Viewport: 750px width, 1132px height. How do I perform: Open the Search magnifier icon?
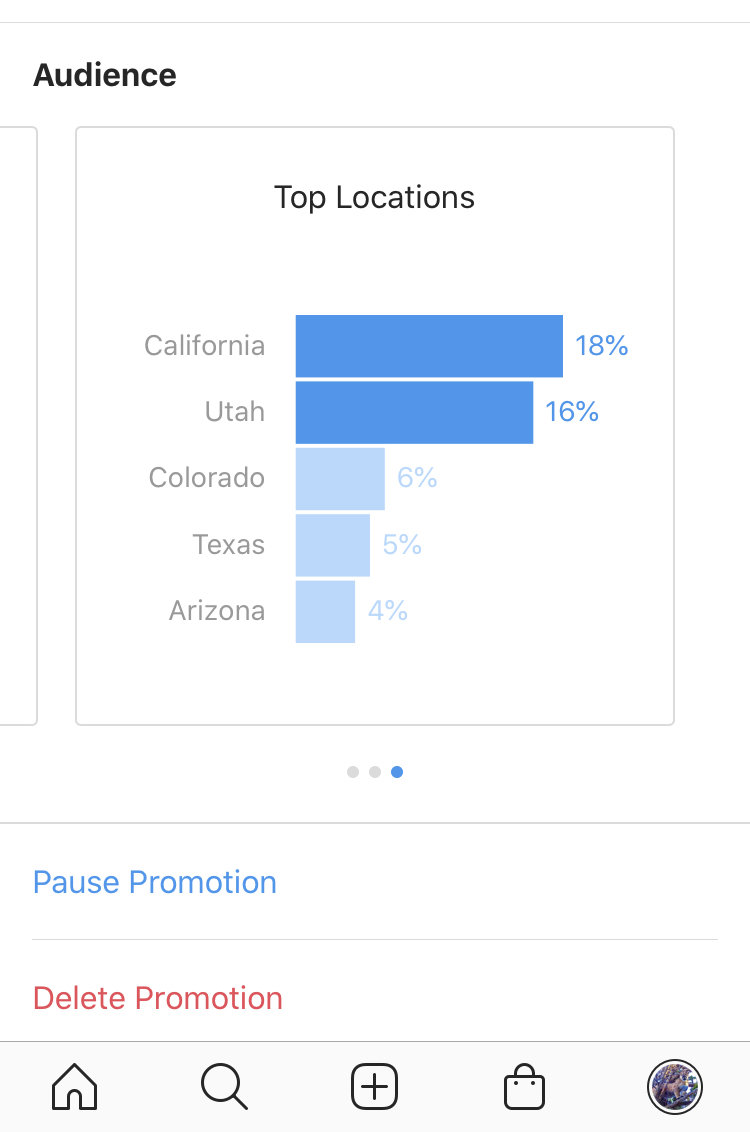pyautogui.click(x=224, y=1086)
